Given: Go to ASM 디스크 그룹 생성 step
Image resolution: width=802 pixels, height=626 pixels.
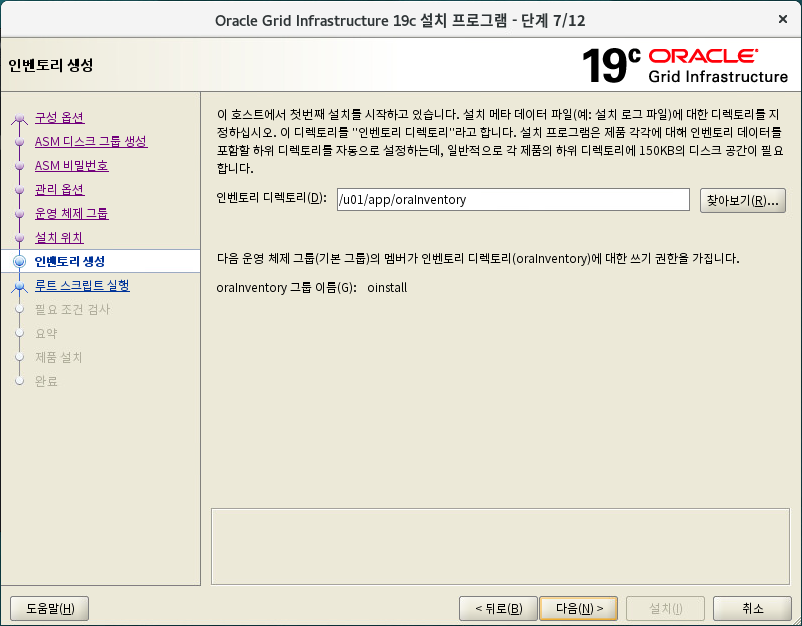Looking at the screenshot, I should tap(91, 141).
